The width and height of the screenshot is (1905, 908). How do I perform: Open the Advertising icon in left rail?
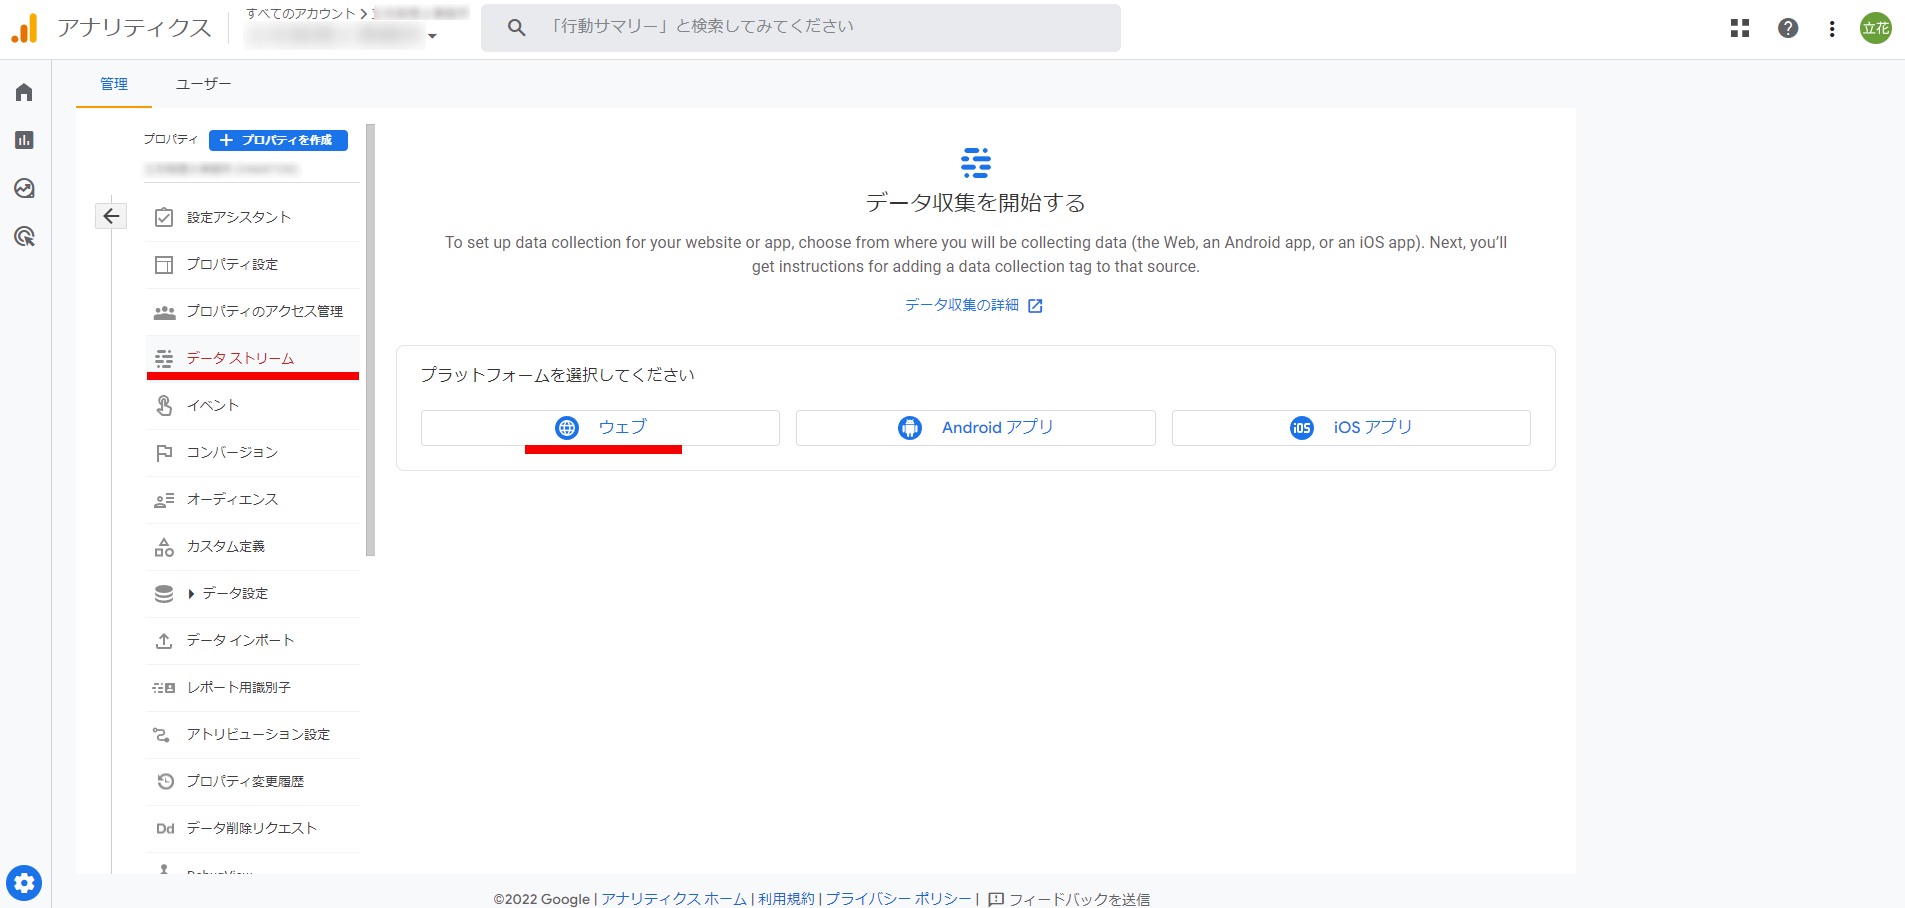[24, 236]
